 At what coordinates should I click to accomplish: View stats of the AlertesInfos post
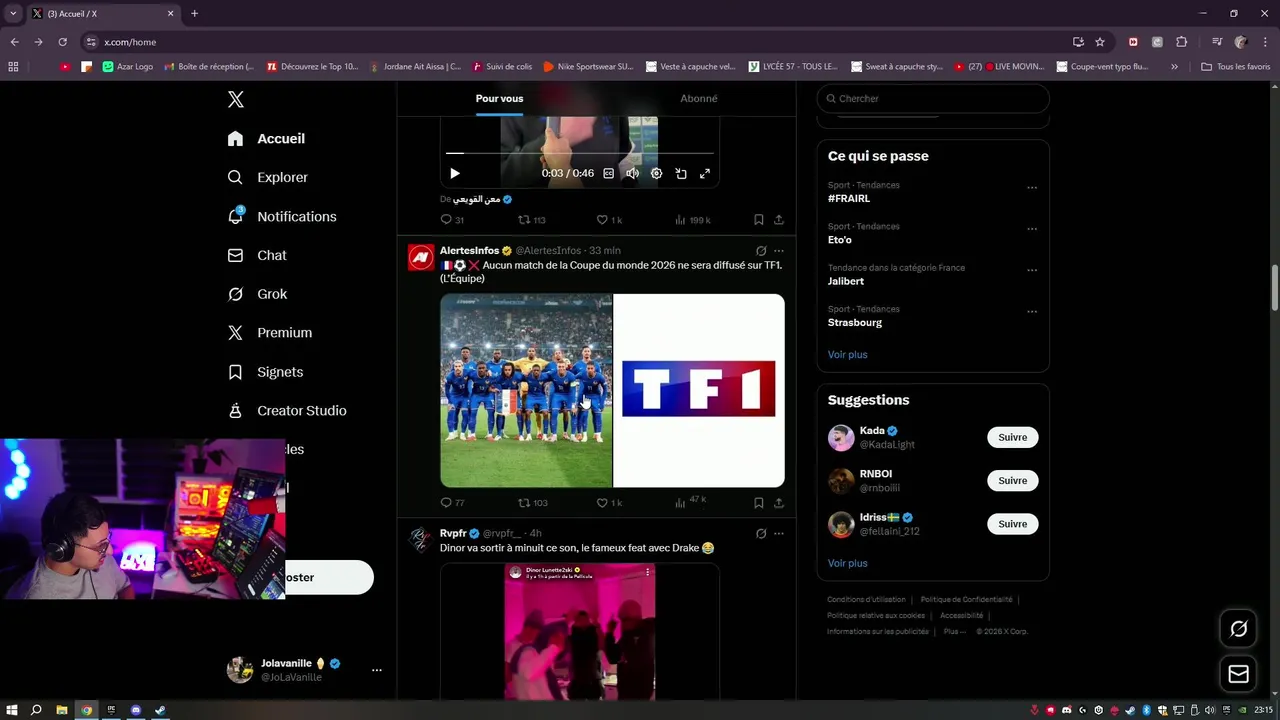click(x=690, y=502)
